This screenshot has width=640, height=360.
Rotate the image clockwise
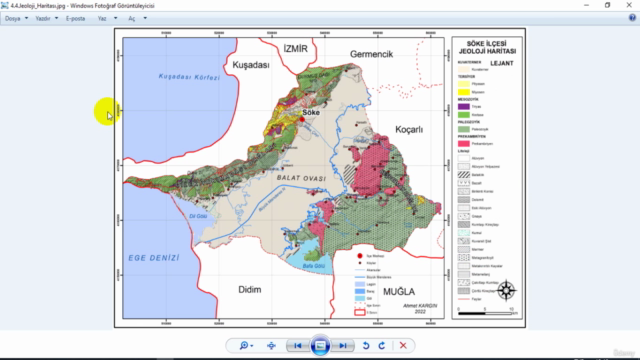(x=382, y=346)
